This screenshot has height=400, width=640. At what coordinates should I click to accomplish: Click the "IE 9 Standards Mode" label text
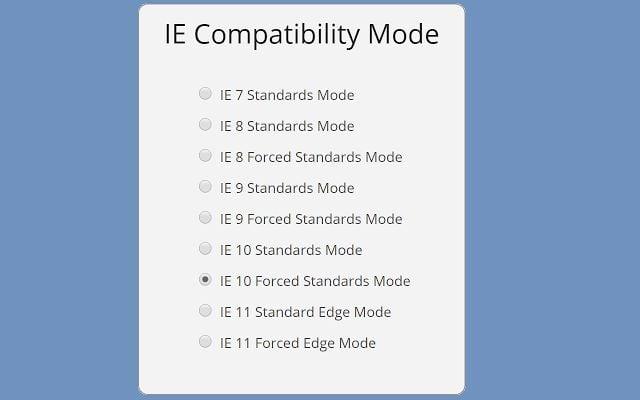[287, 188]
